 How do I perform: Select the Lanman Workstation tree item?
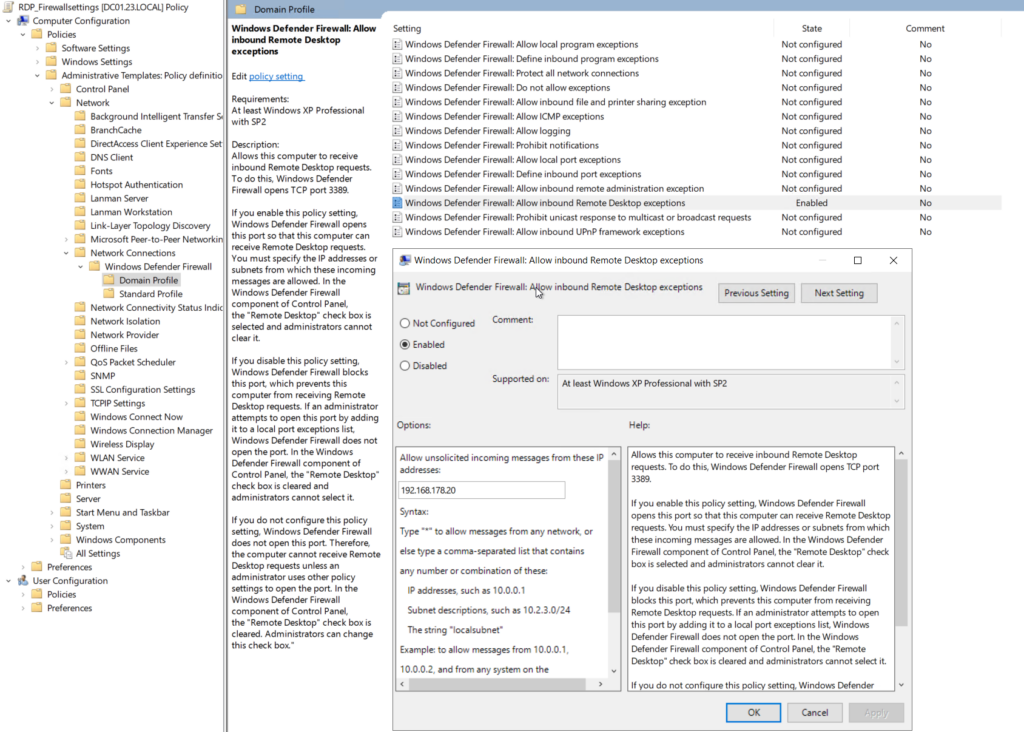(131, 212)
